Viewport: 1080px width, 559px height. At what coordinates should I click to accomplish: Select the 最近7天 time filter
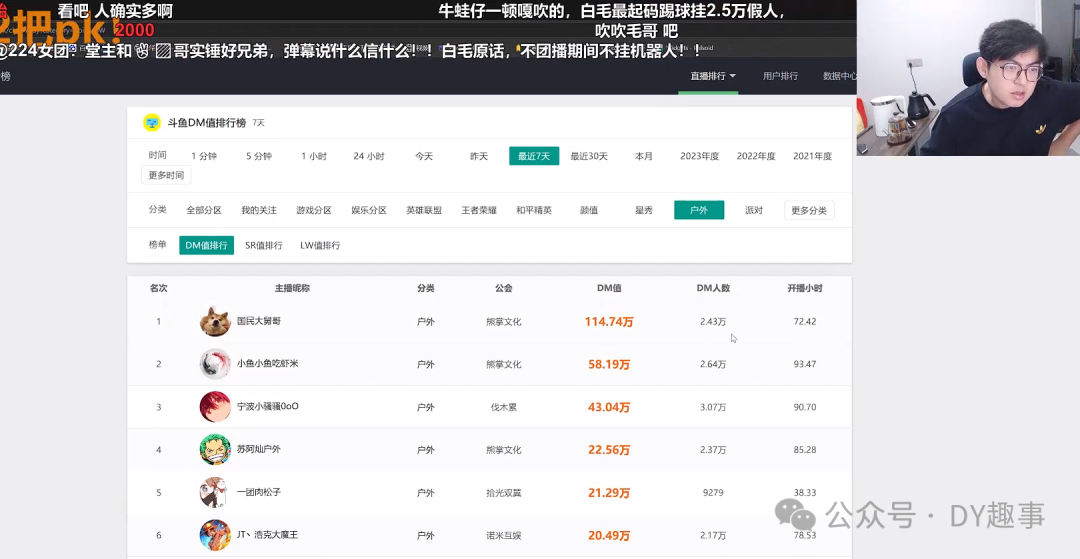coord(534,156)
